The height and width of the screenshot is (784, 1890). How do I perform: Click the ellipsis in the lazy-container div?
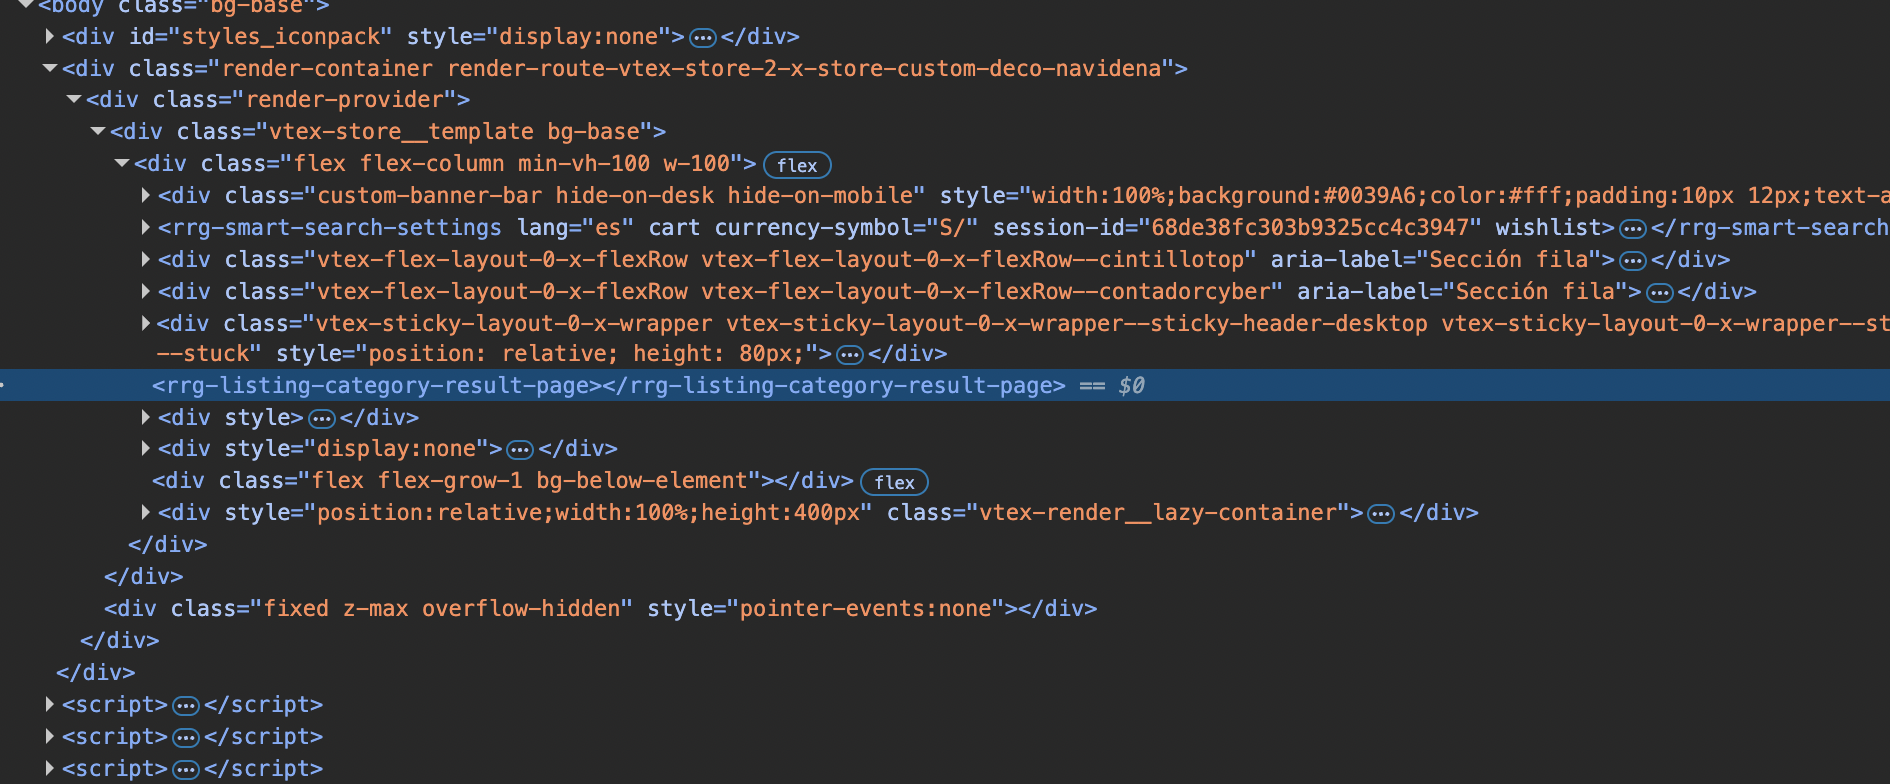1380,514
